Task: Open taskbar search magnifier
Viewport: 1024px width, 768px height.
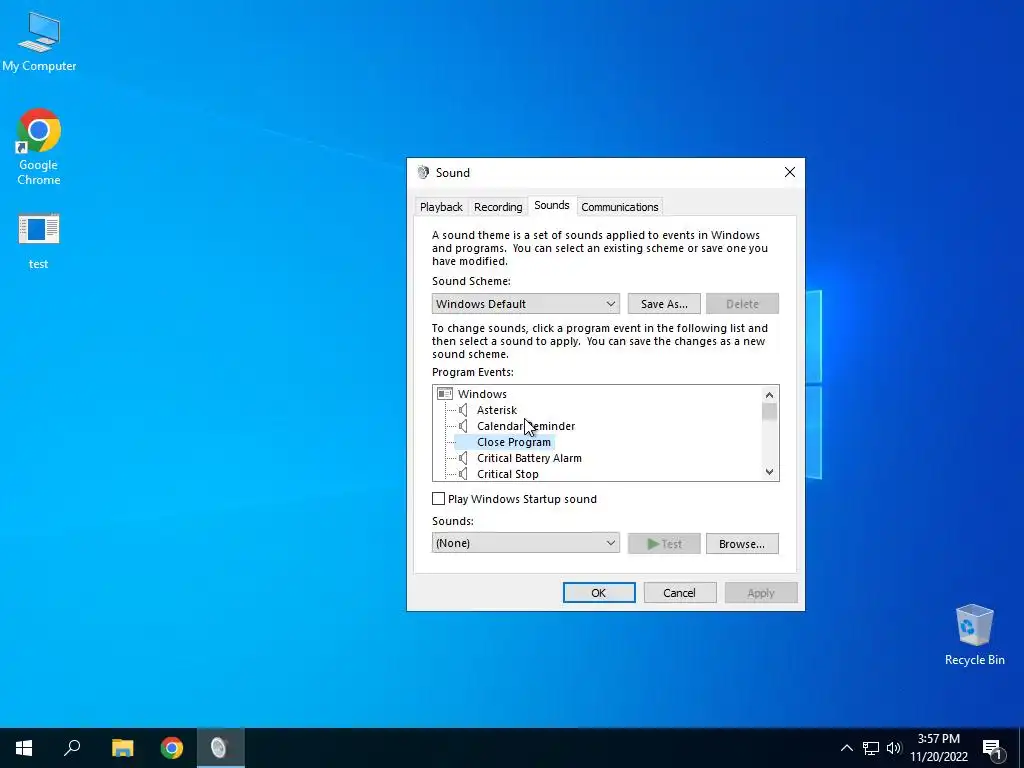Action: [72, 748]
